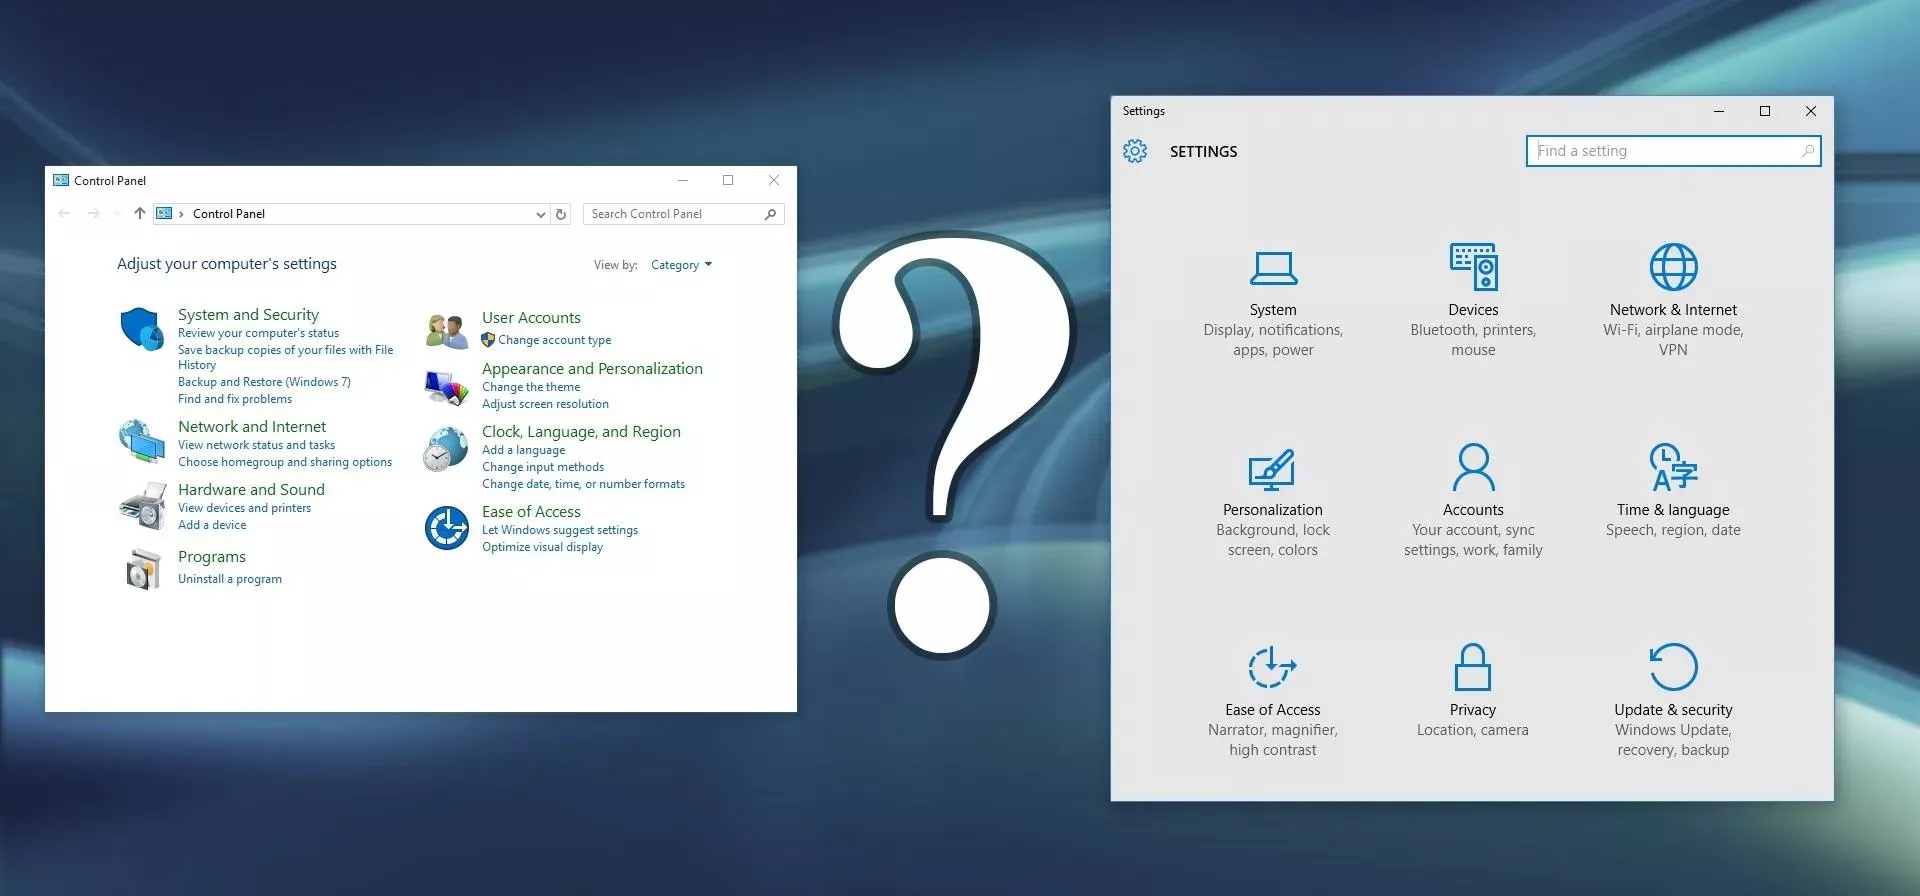Viewport: 1920px width, 896px height.
Task: Open the System laptop icon in Settings
Action: point(1273,268)
